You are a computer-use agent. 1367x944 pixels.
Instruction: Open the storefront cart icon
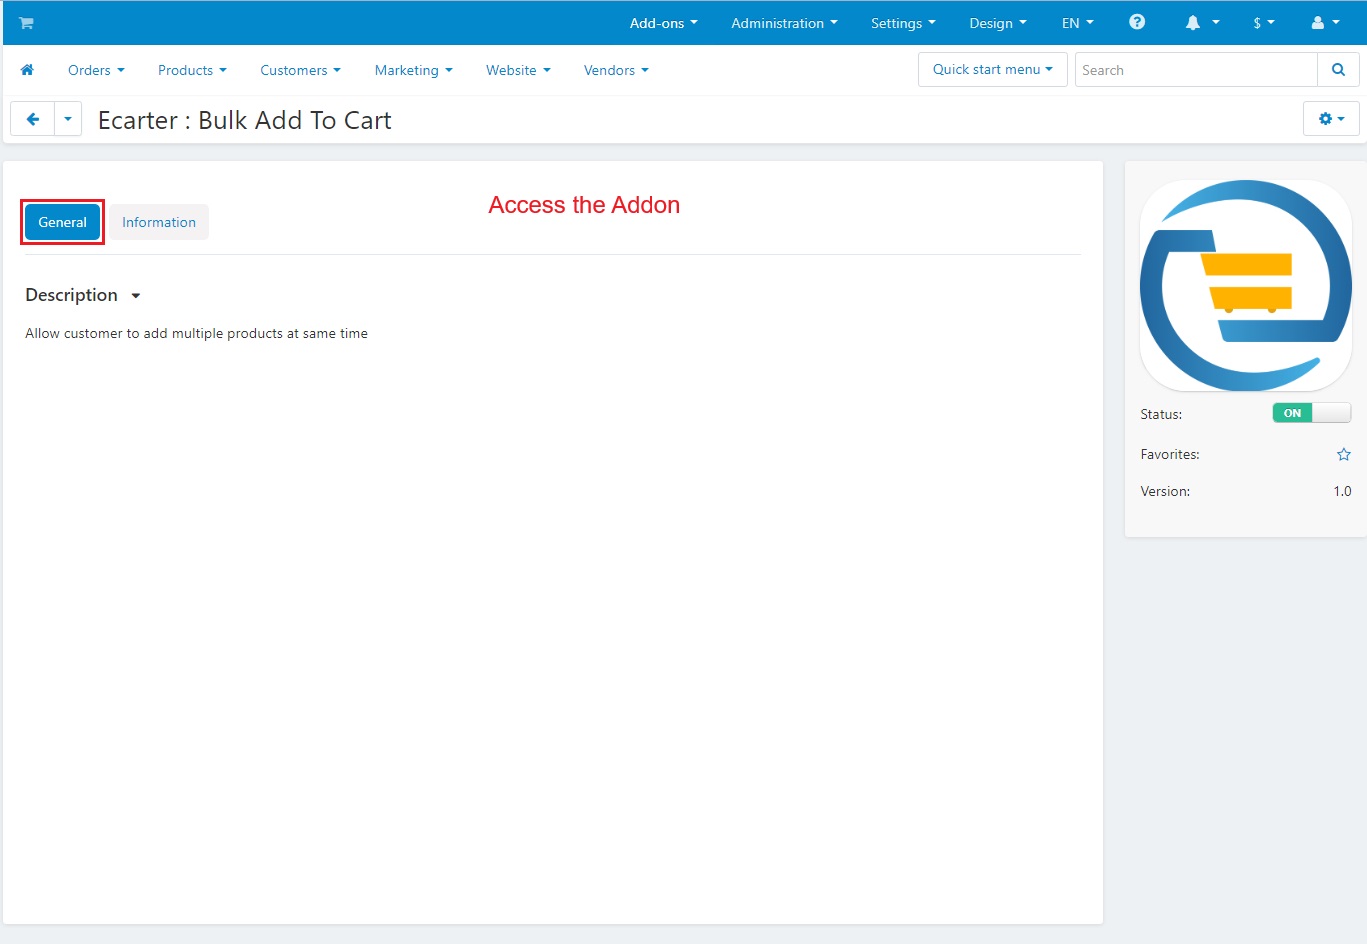(x=26, y=23)
